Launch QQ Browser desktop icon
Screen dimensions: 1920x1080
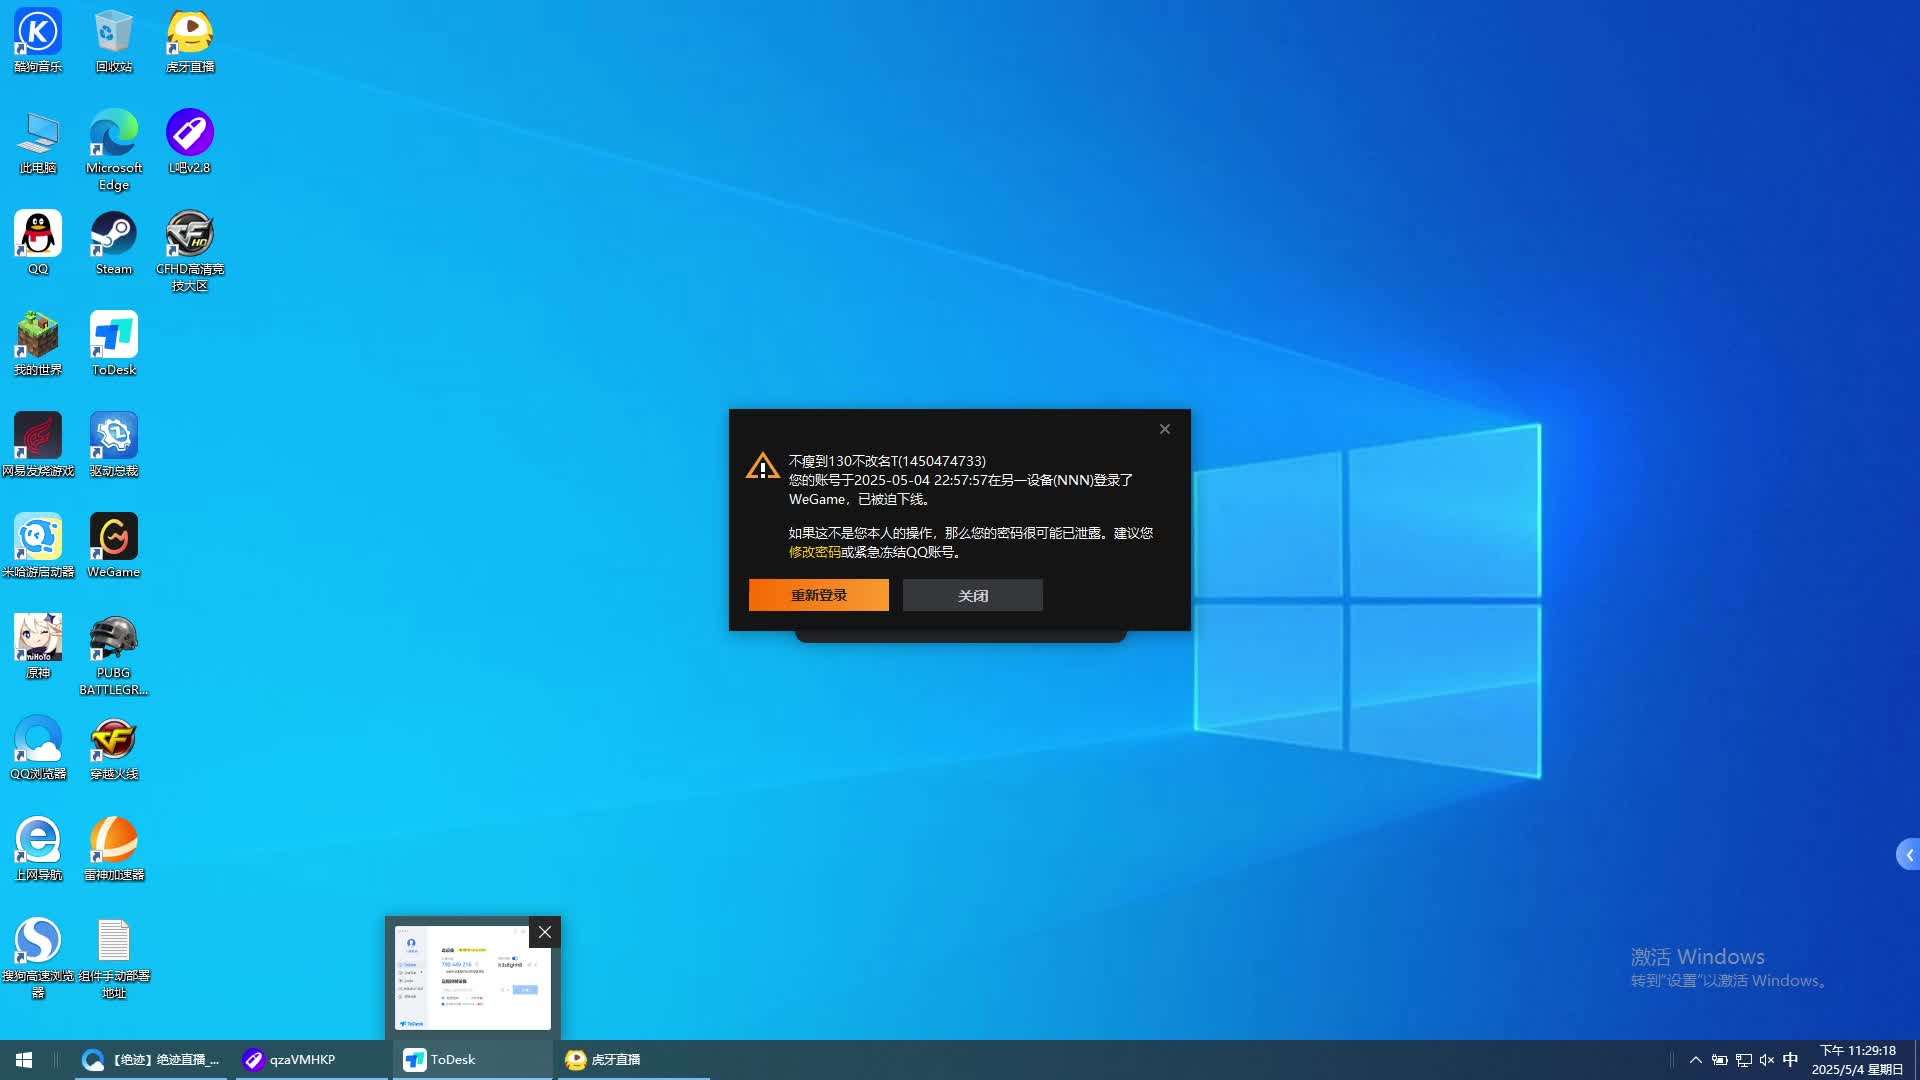38,748
